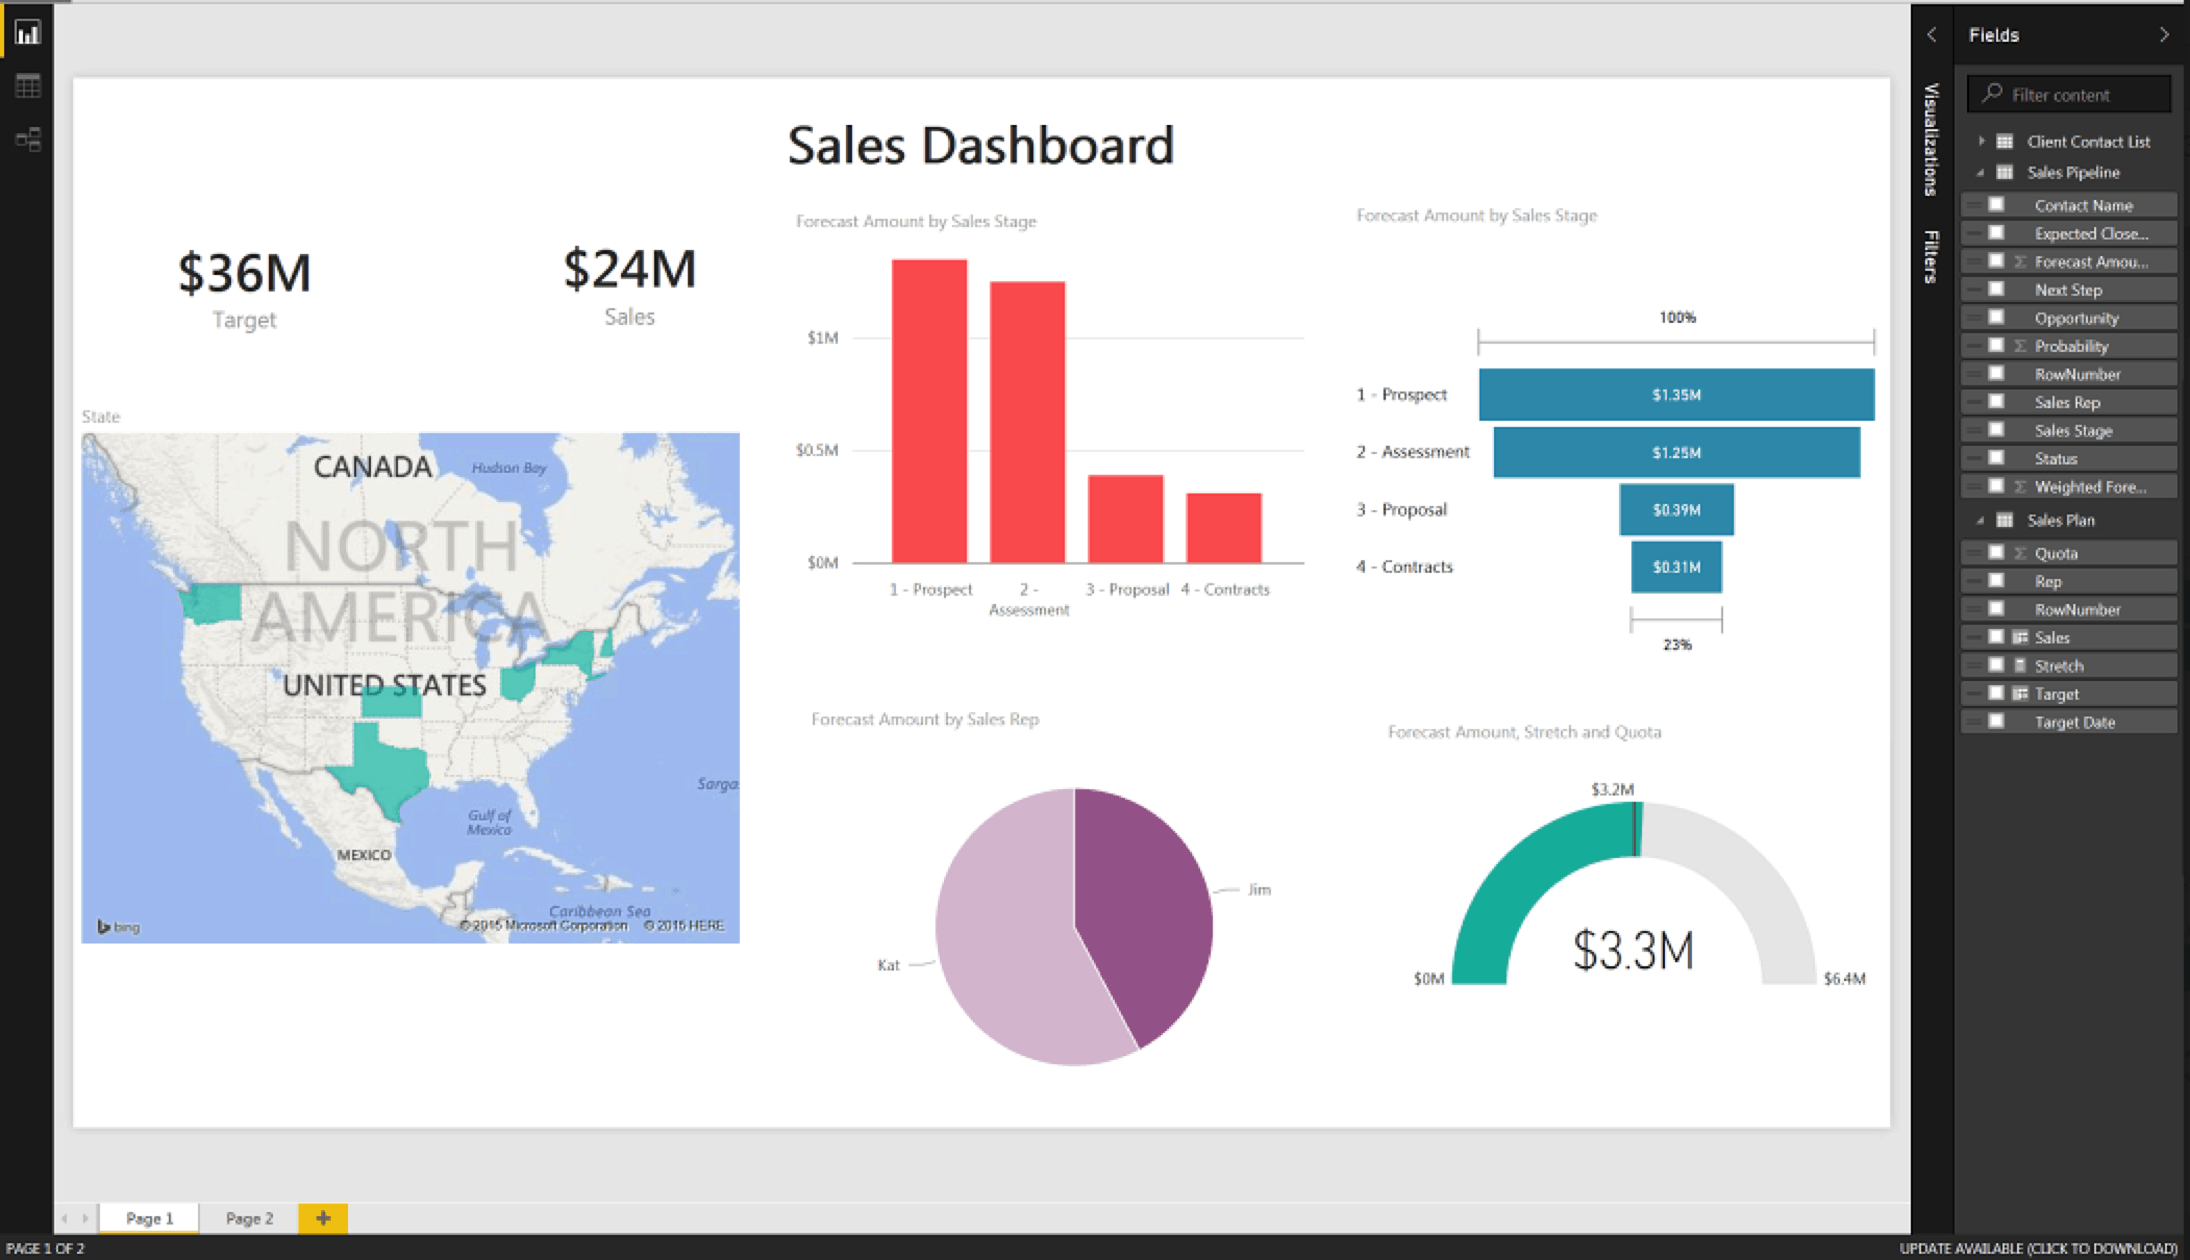Open Data view from the left sidebar
Viewport: 2190px width, 1260px height.
tap(27, 85)
